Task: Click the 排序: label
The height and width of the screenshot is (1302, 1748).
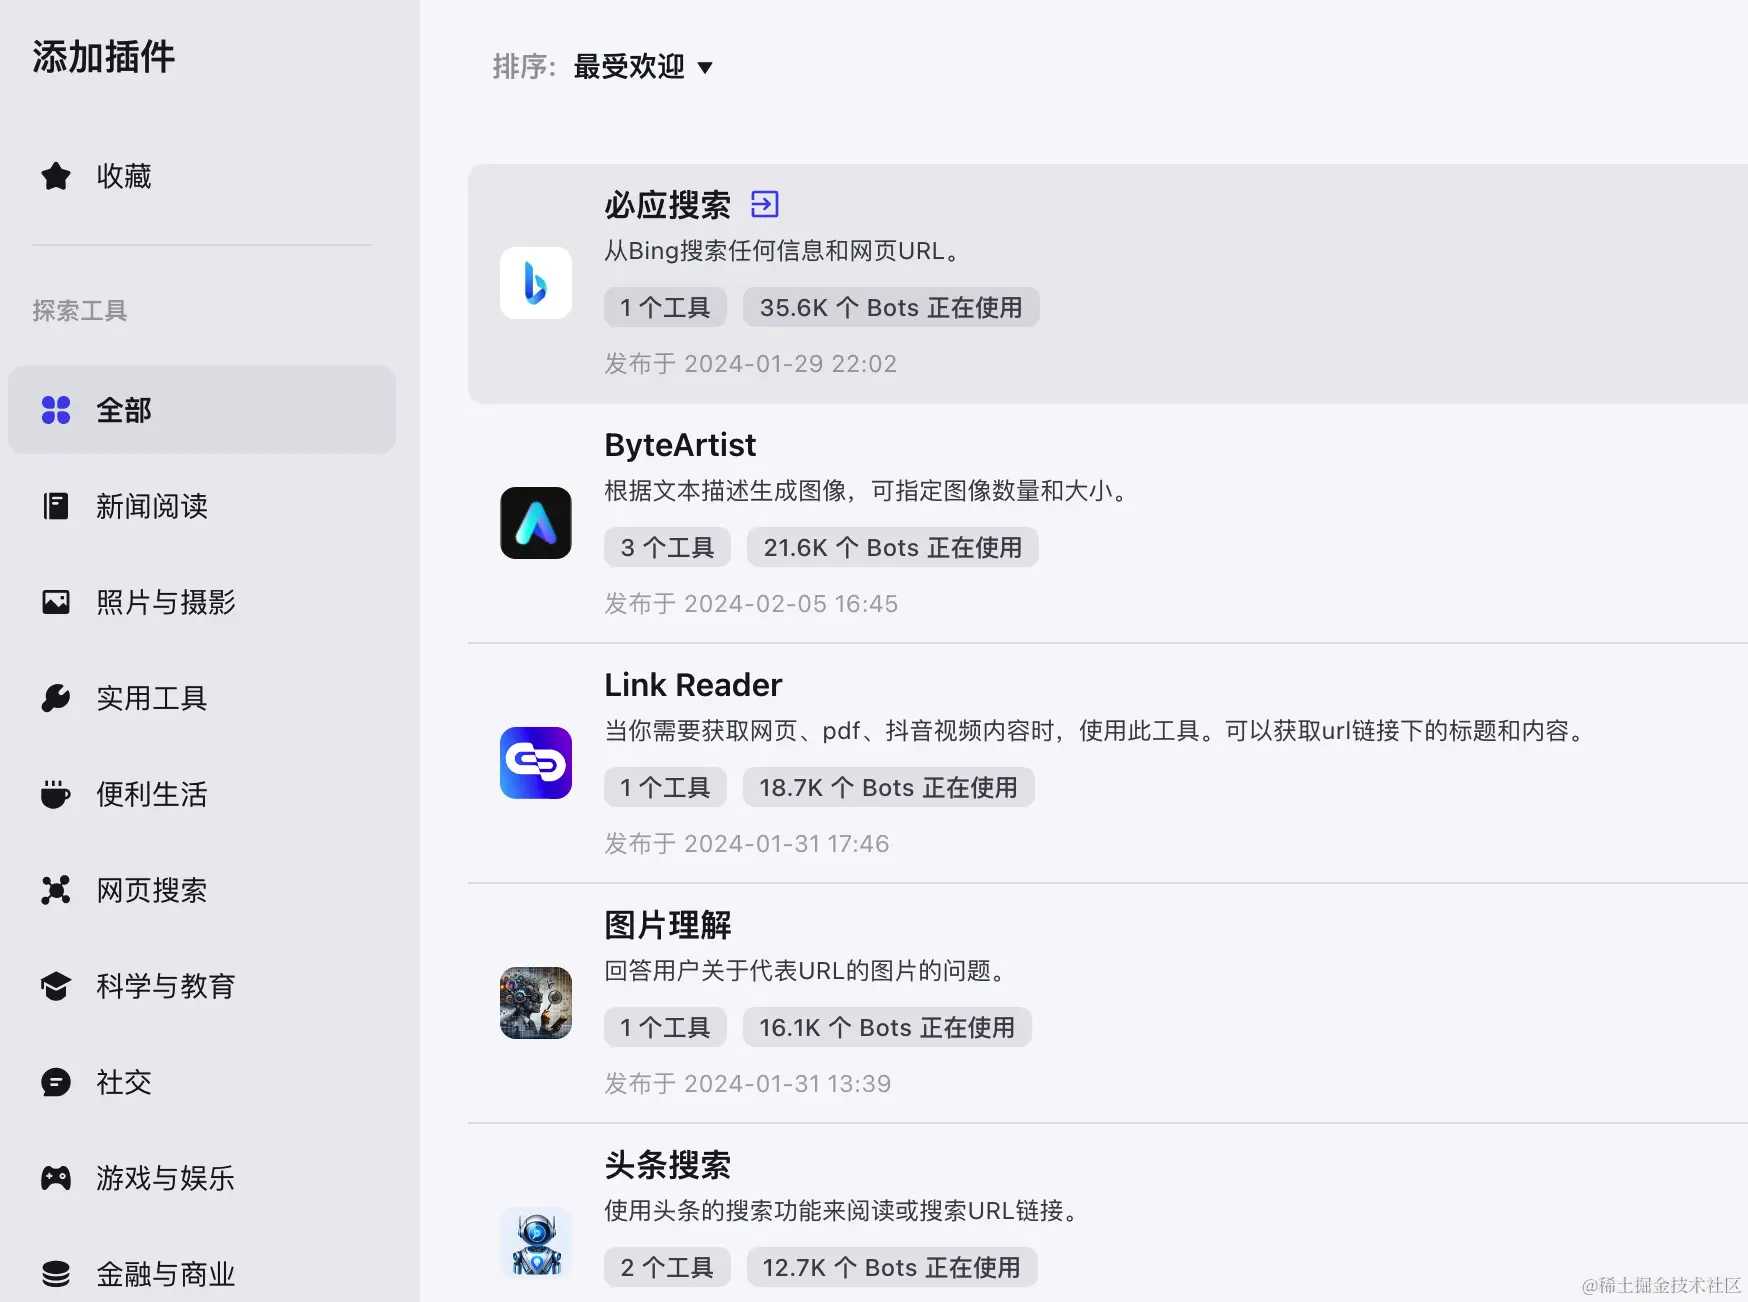Action: 524,67
